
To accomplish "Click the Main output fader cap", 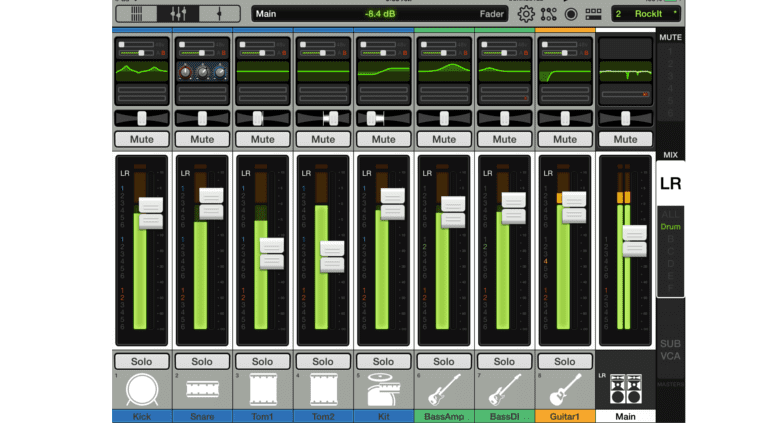I will [634, 241].
